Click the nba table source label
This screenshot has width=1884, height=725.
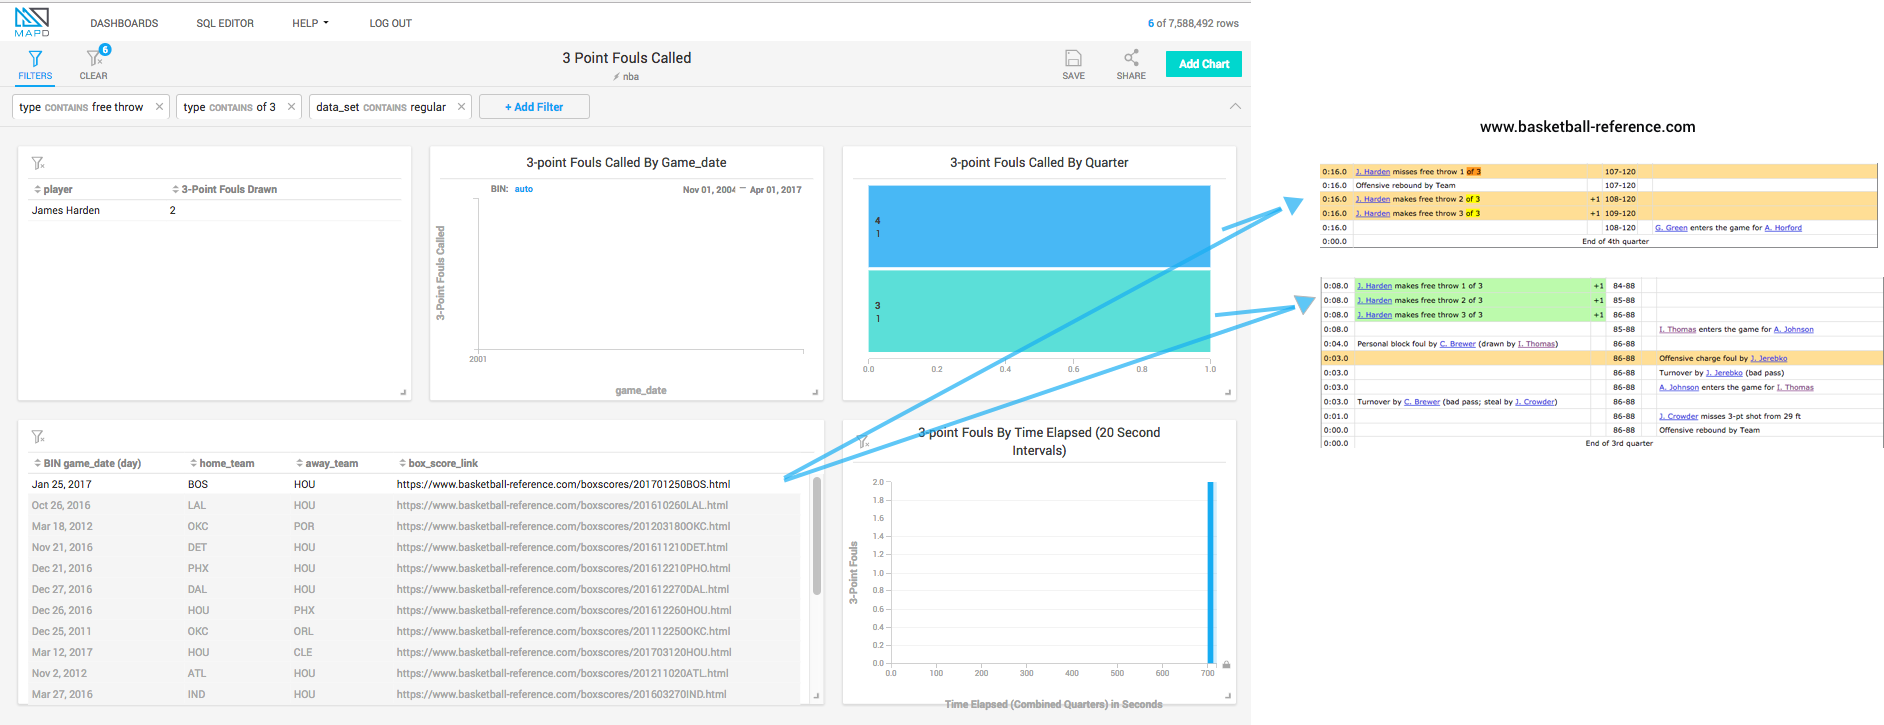pos(626,77)
